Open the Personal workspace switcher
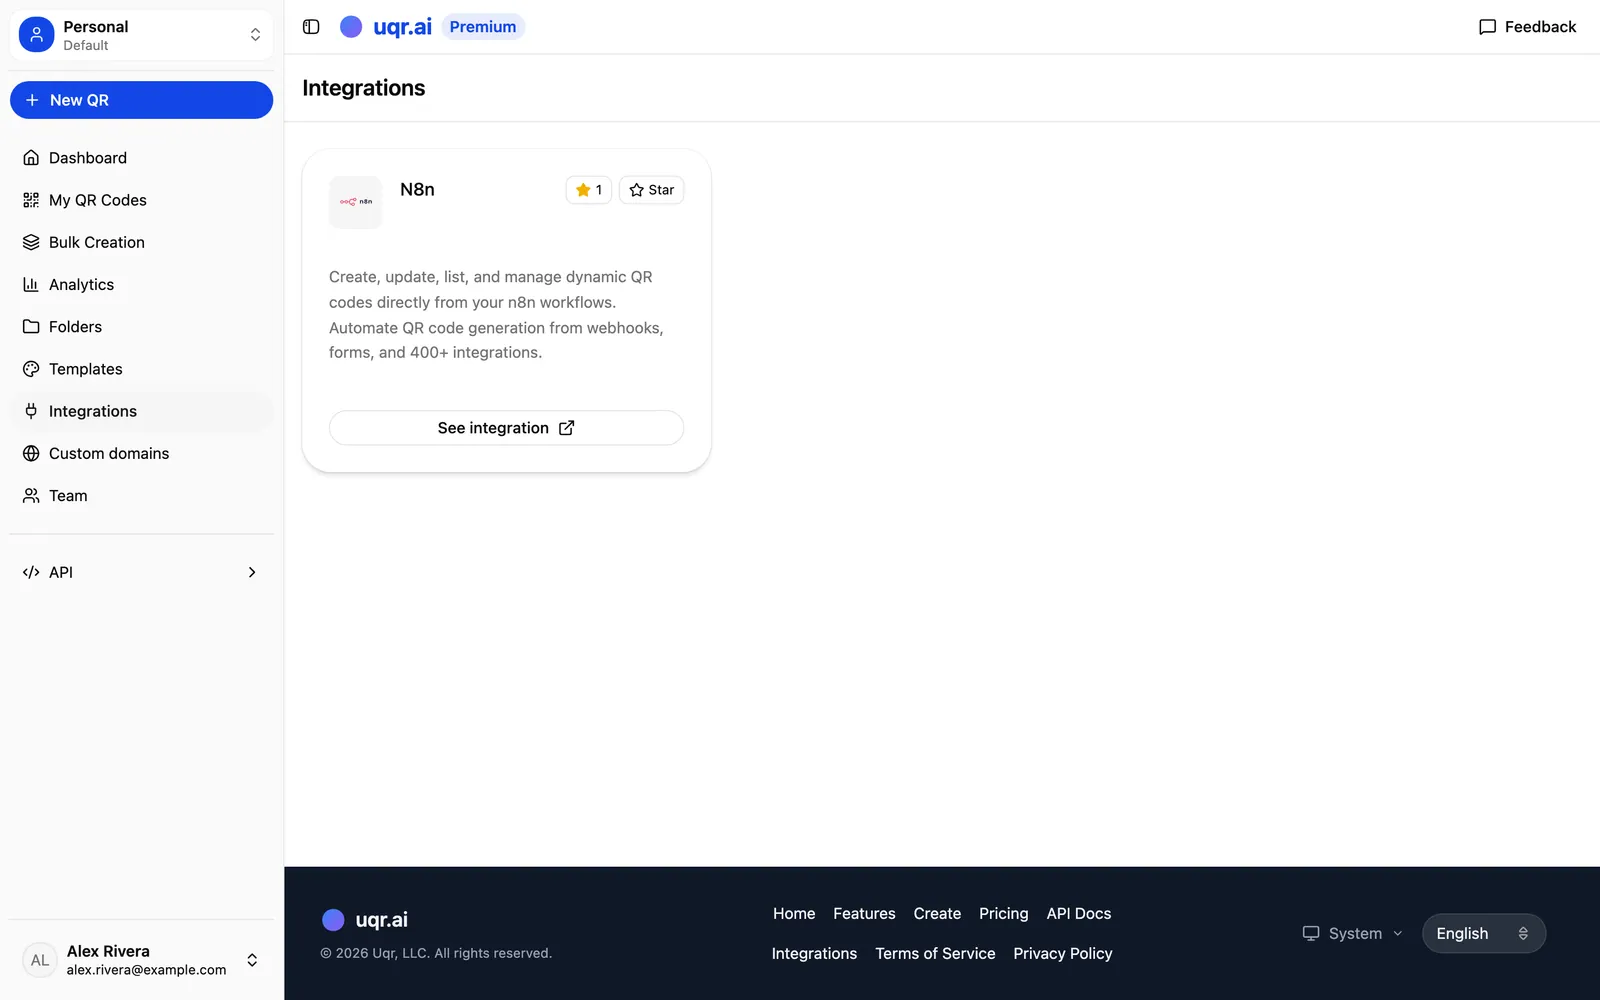This screenshot has height=1000, width=1600. [x=141, y=35]
